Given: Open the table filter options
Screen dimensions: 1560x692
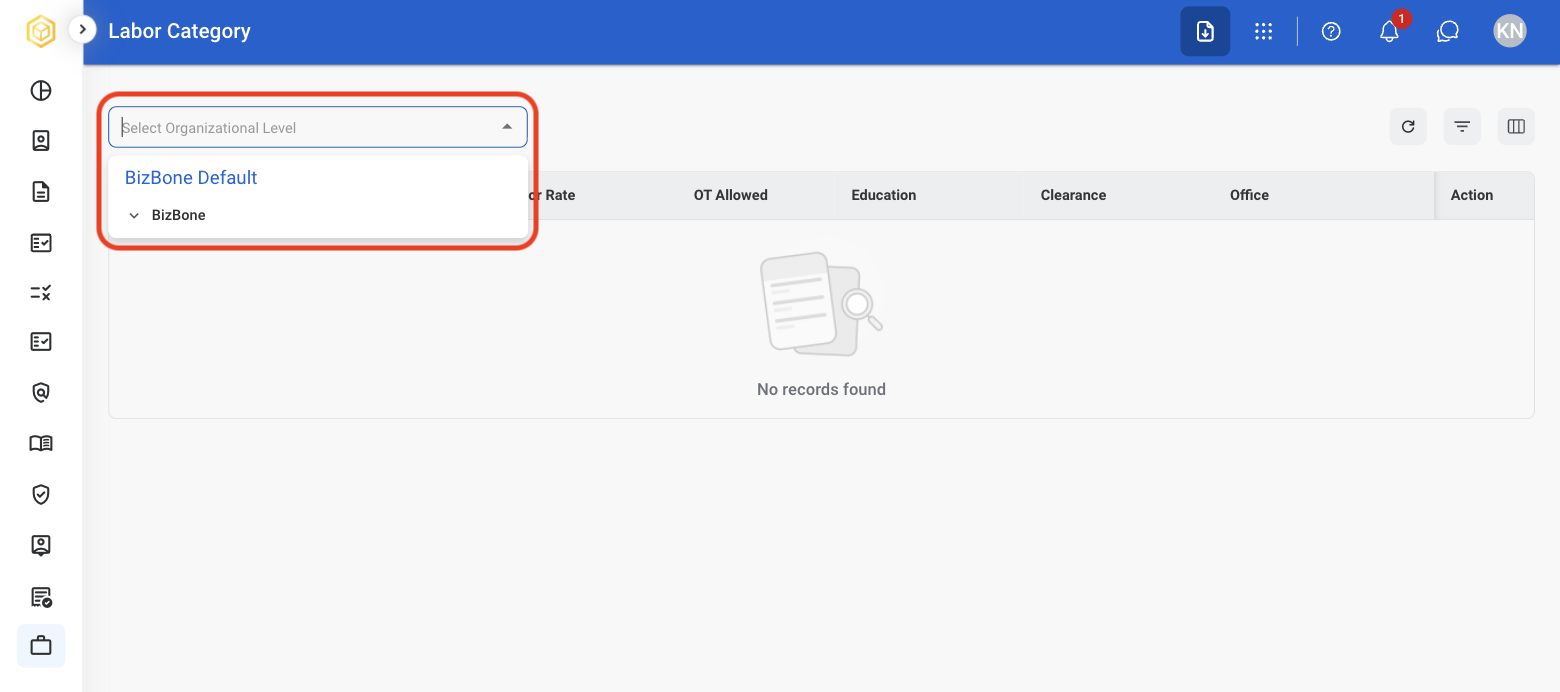Looking at the screenshot, I should coord(1462,126).
